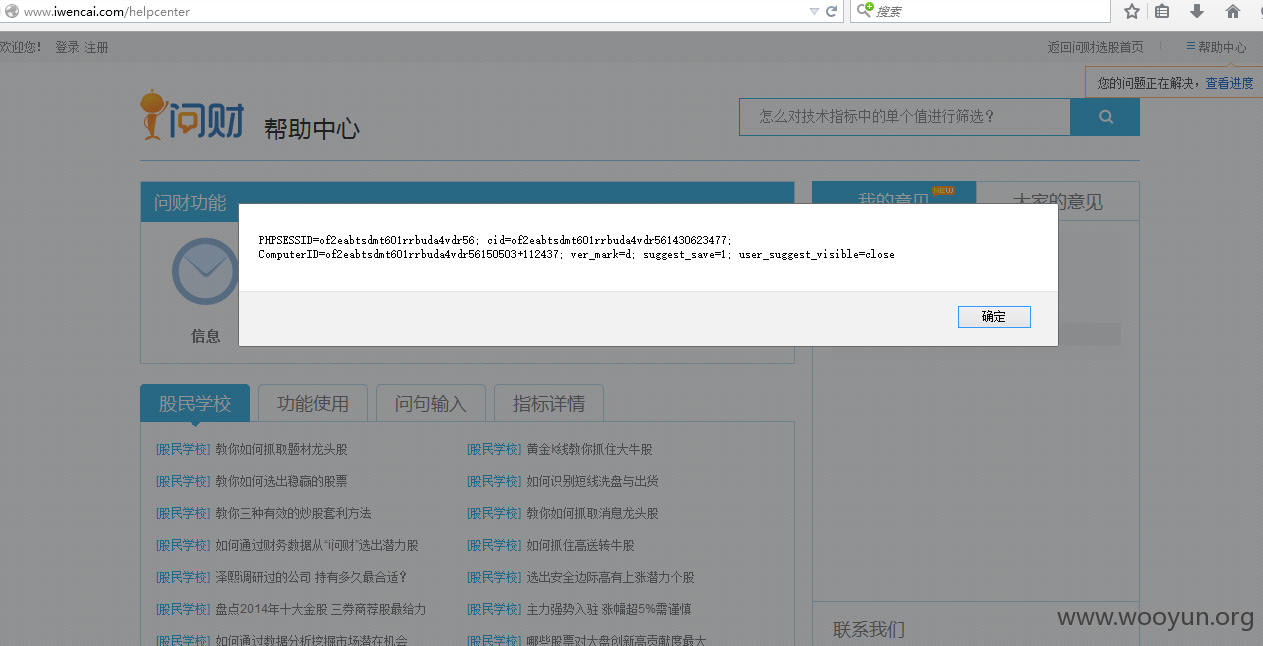Select the 股民学校 tab

[x=195, y=404]
